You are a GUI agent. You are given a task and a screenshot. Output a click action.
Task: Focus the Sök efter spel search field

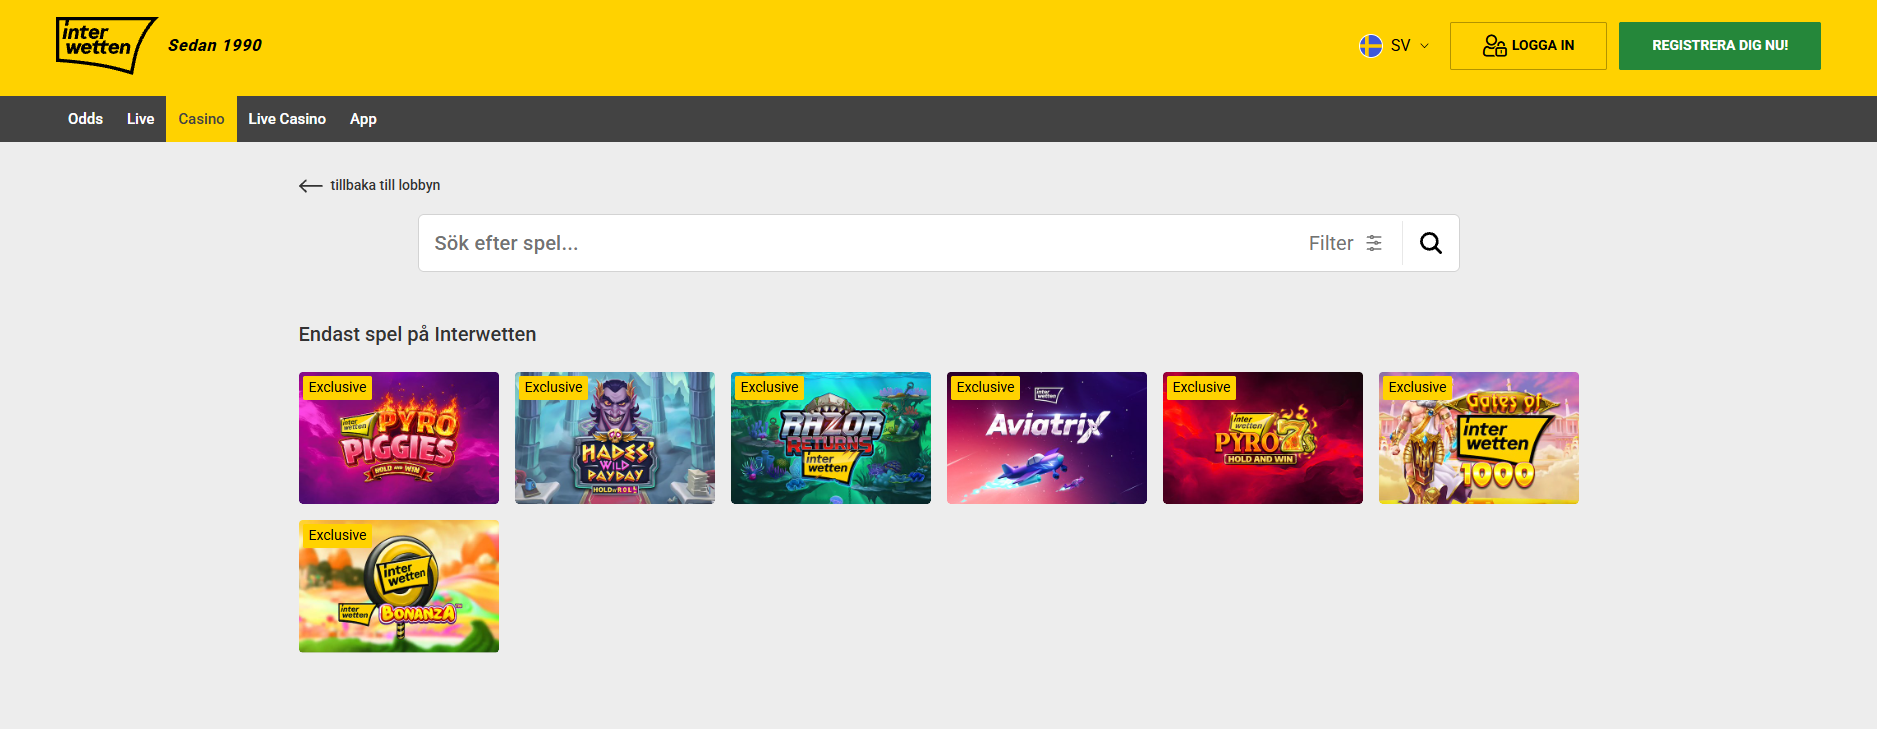point(860,243)
